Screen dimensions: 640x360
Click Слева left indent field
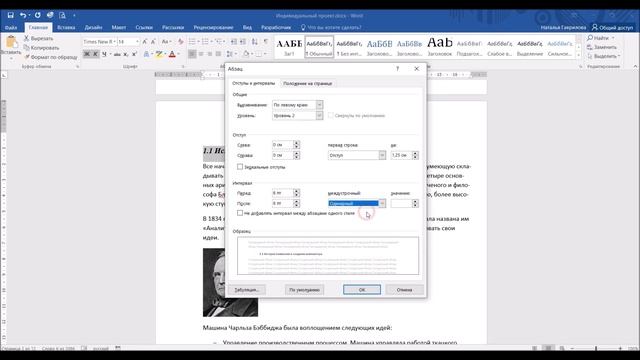tap(282, 144)
